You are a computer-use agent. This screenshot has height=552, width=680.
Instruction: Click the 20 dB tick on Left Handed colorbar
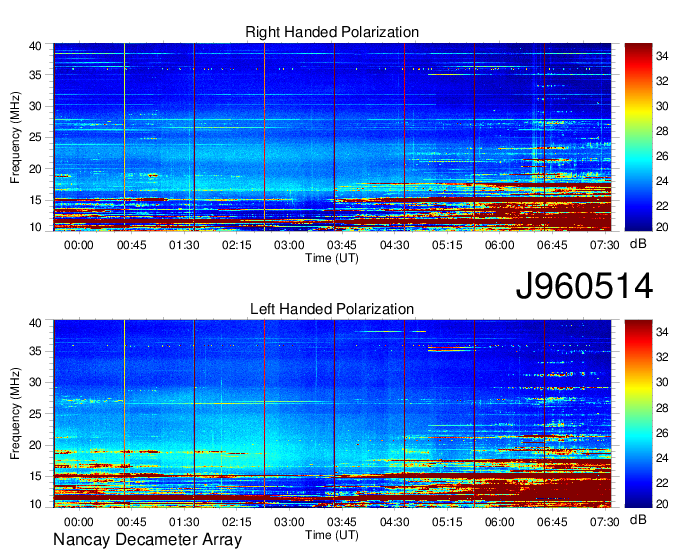pos(662,504)
